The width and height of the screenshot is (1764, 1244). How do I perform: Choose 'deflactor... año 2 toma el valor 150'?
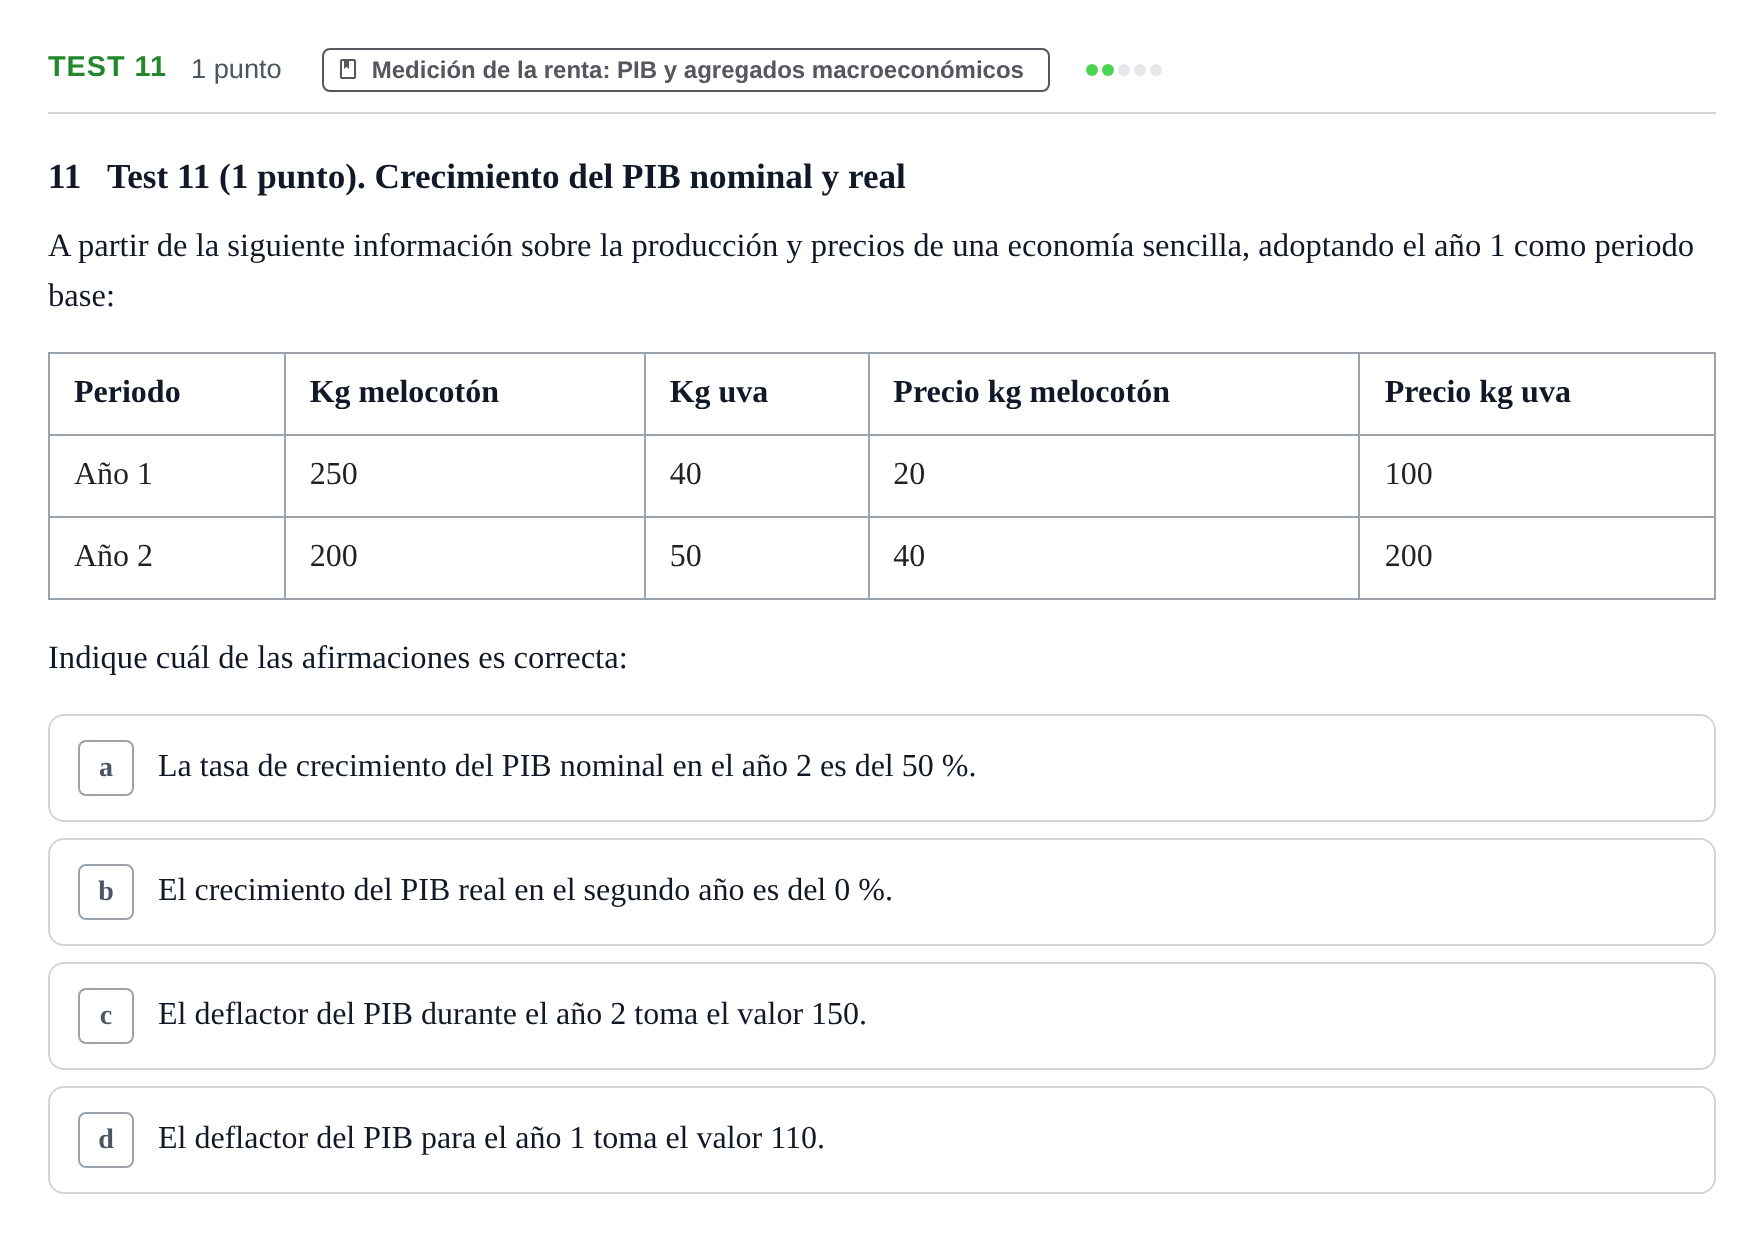click(x=881, y=1016)
